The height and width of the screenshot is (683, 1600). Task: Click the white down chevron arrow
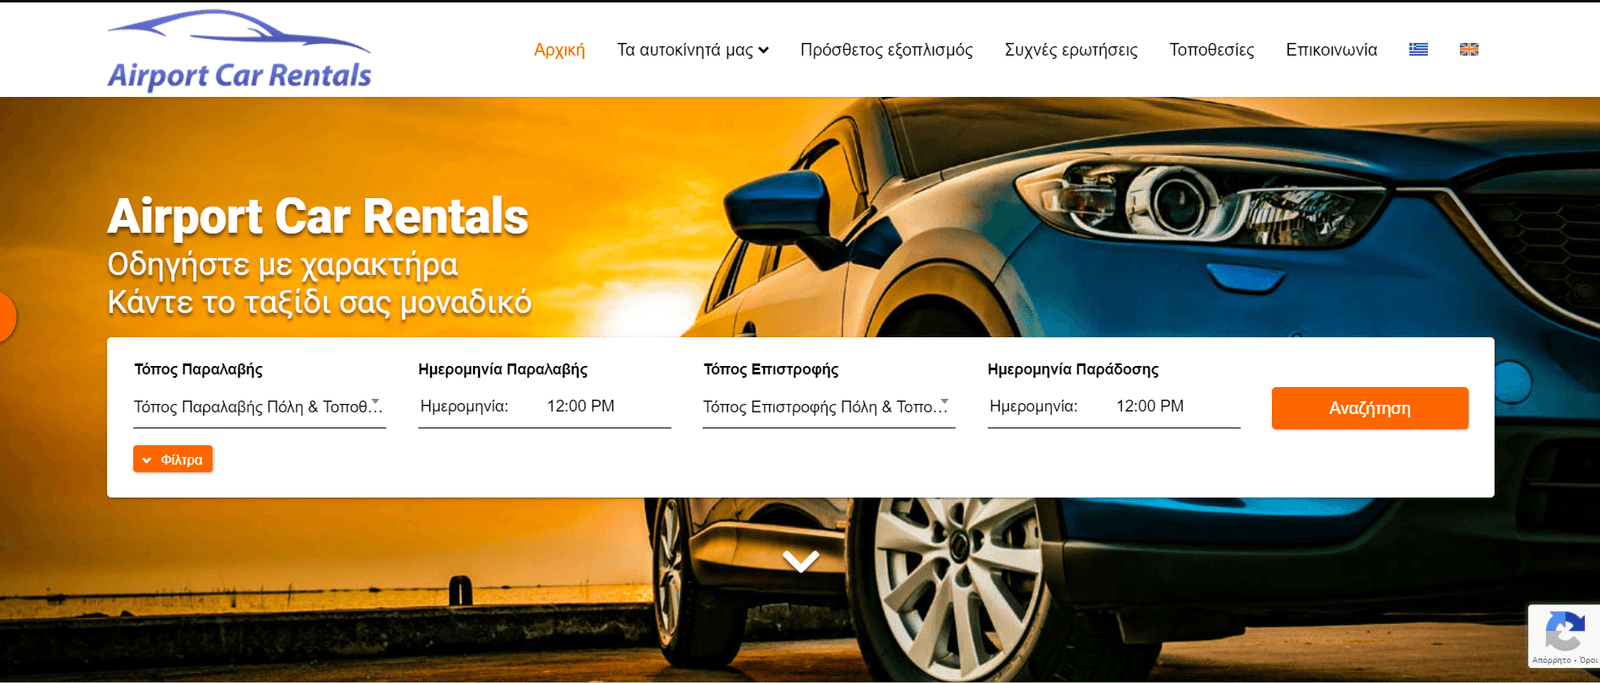click(801, 561)
